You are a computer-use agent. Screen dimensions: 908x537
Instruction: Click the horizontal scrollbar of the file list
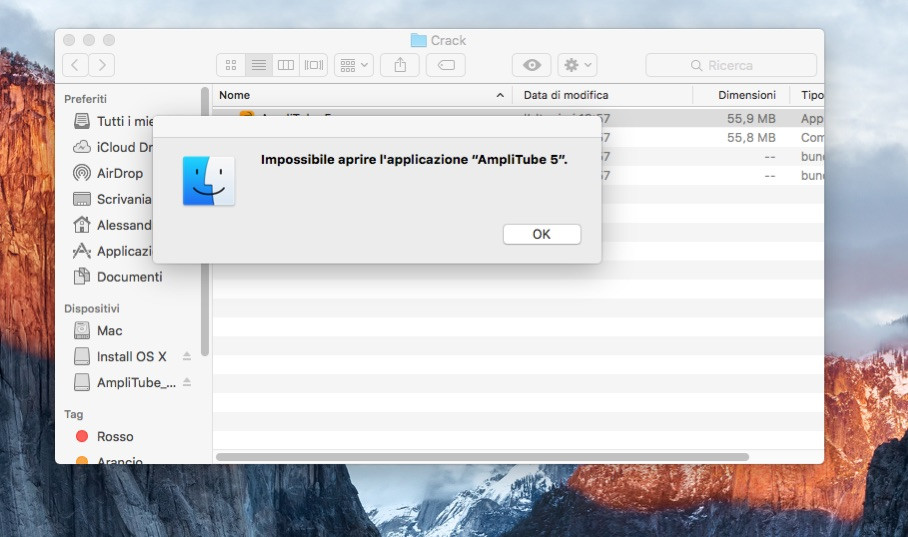(x=482, y=457)
